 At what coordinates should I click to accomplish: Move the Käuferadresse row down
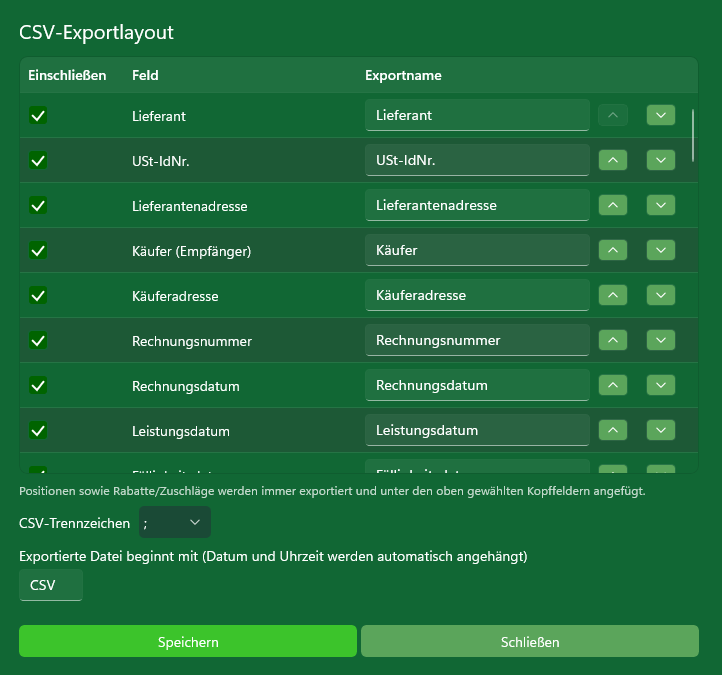(x=661, y=295)
